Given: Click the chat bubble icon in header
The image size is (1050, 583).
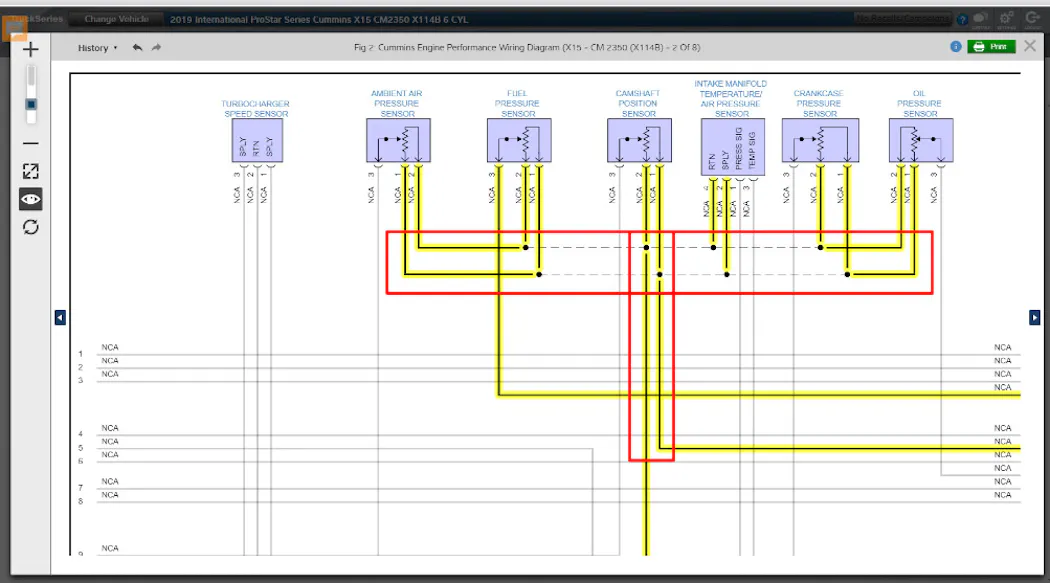Looking at the screenshot, I should [x=981, y=19].
